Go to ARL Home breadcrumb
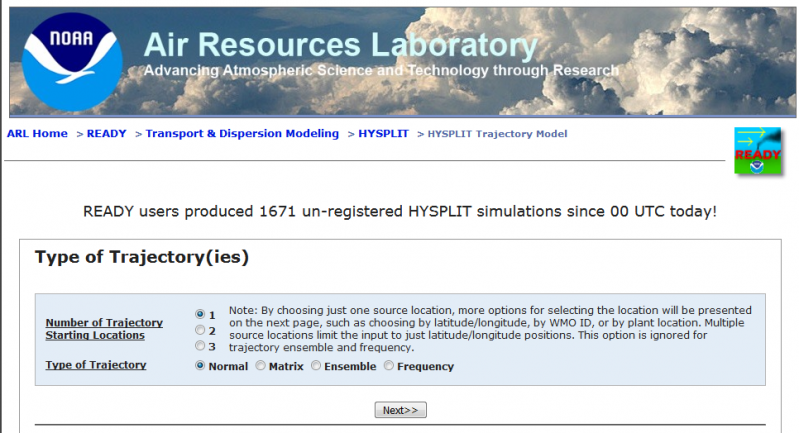This screenshot has height=433, width=799. pos(38,134)
